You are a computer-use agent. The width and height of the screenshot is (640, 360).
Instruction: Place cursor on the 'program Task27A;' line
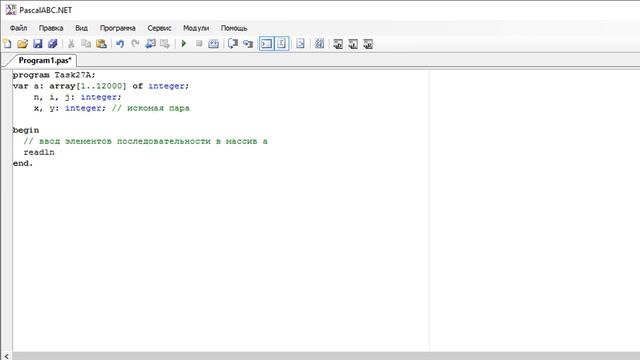tap(54, 75)
